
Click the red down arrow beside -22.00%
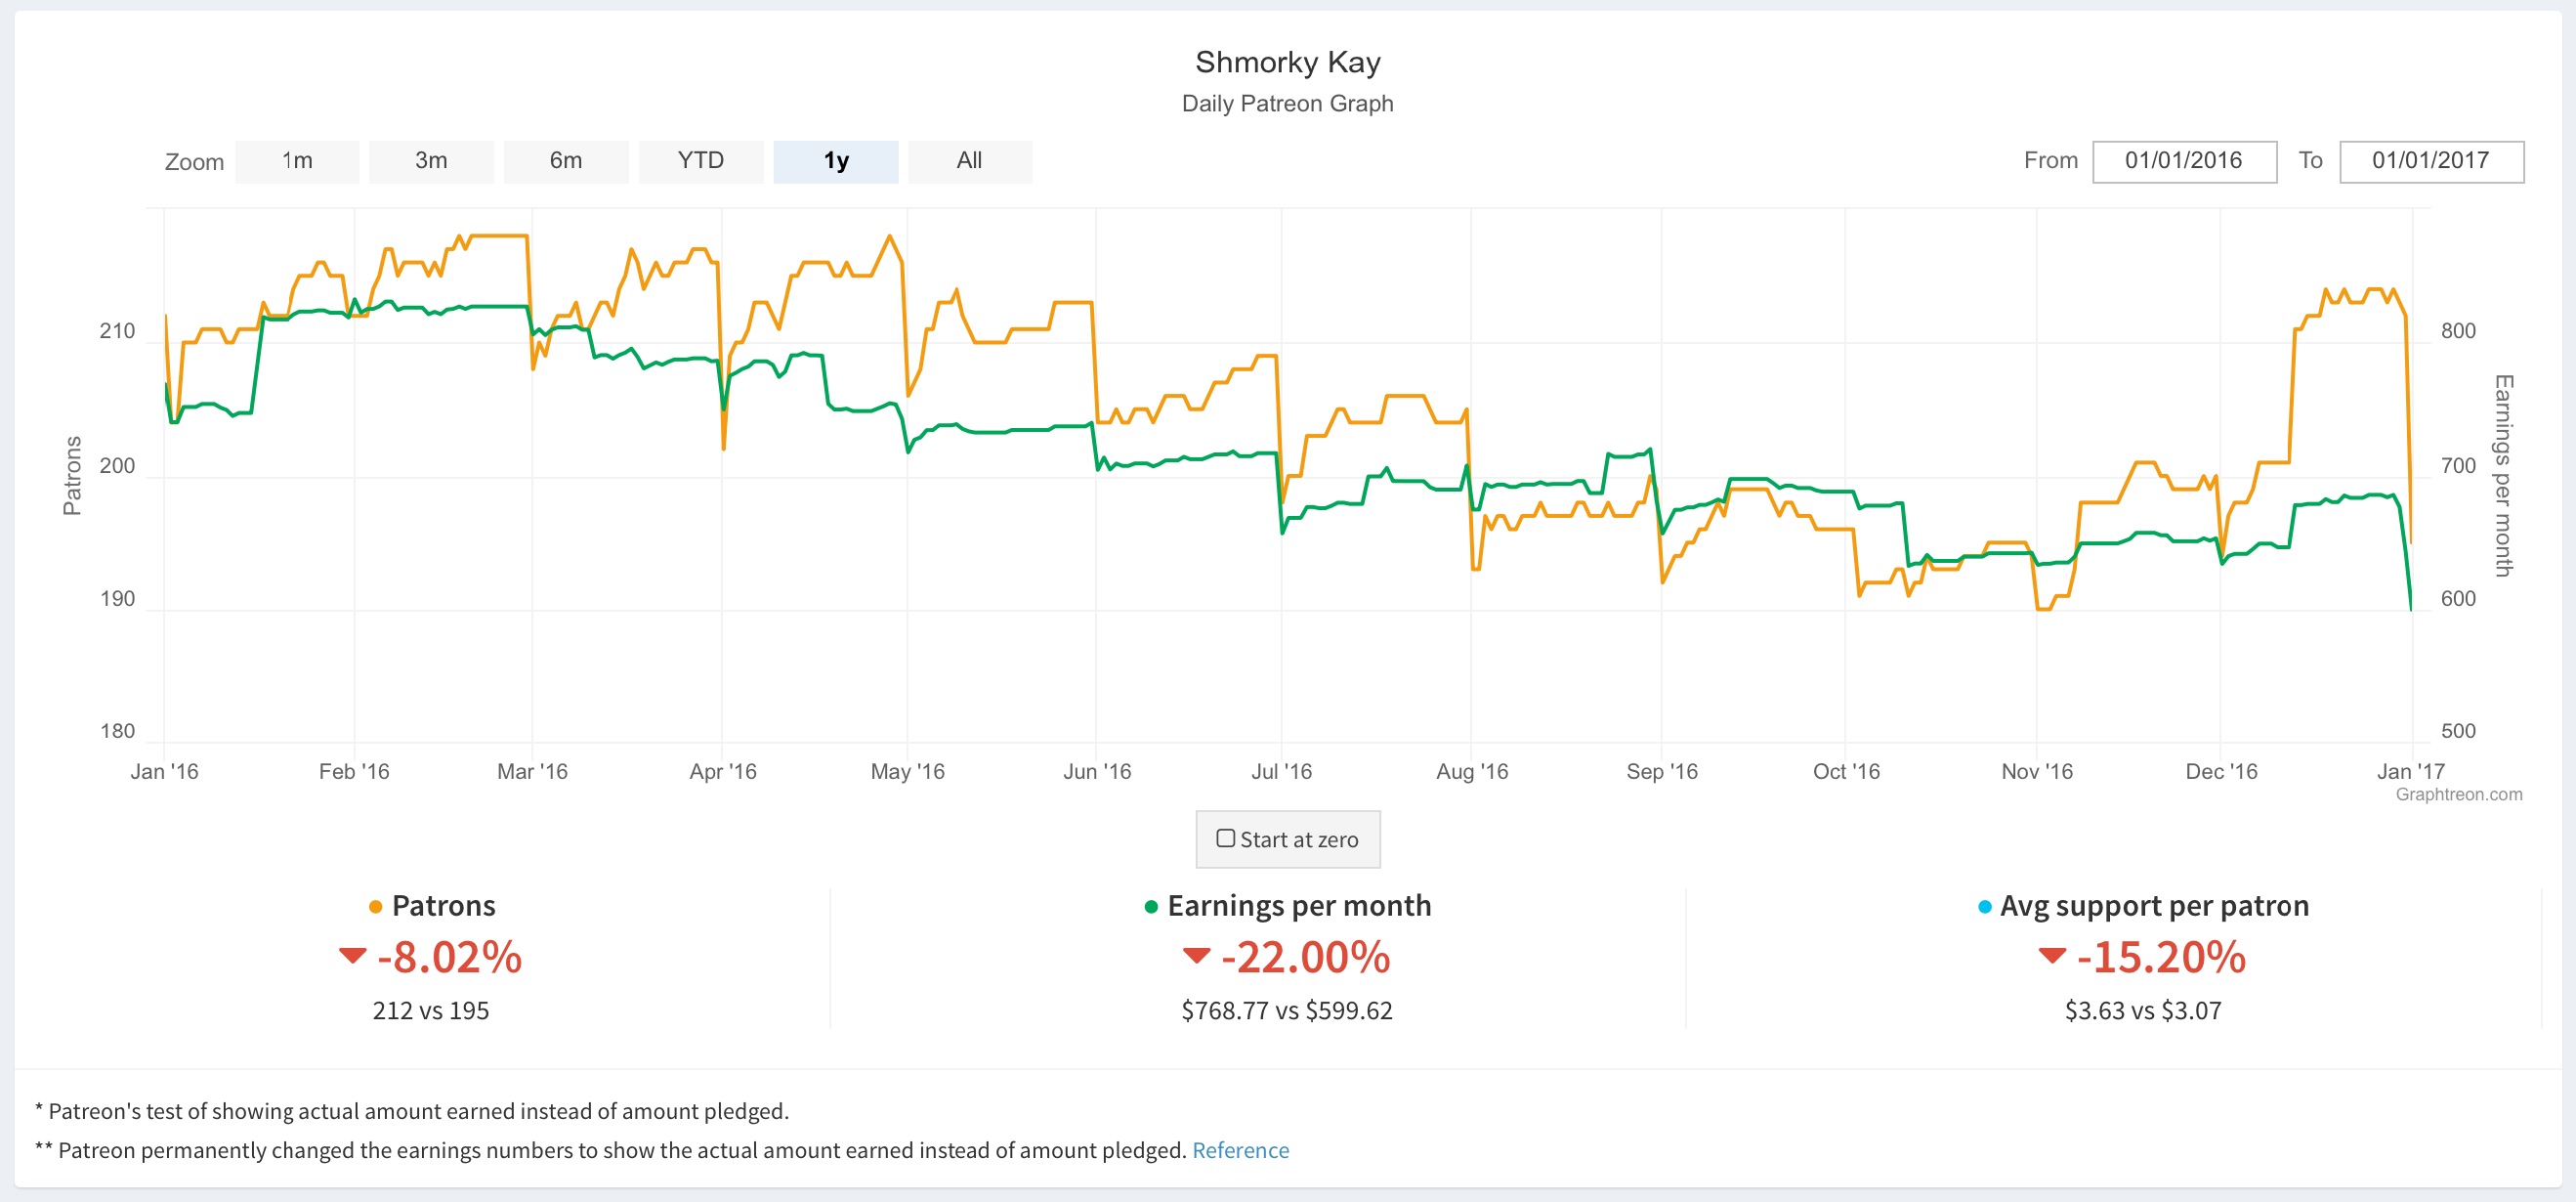(1196, 956)
